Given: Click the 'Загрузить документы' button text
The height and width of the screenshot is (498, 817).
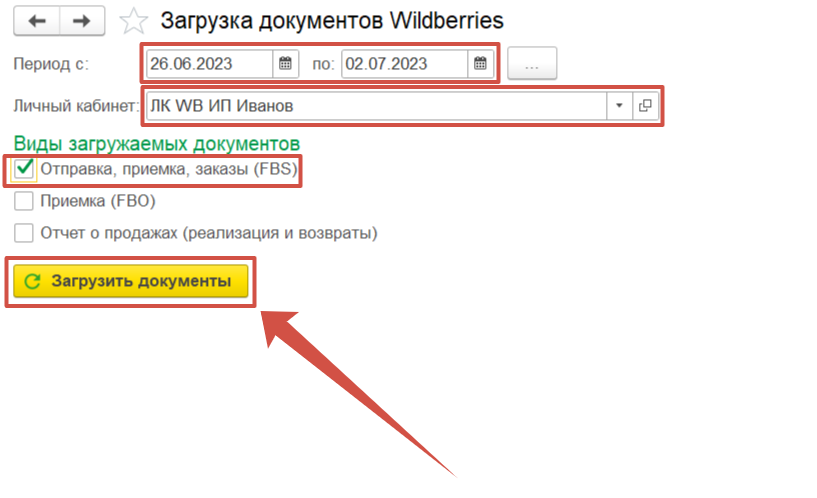Looking at the screenshot, I should [x=140, y=282].
